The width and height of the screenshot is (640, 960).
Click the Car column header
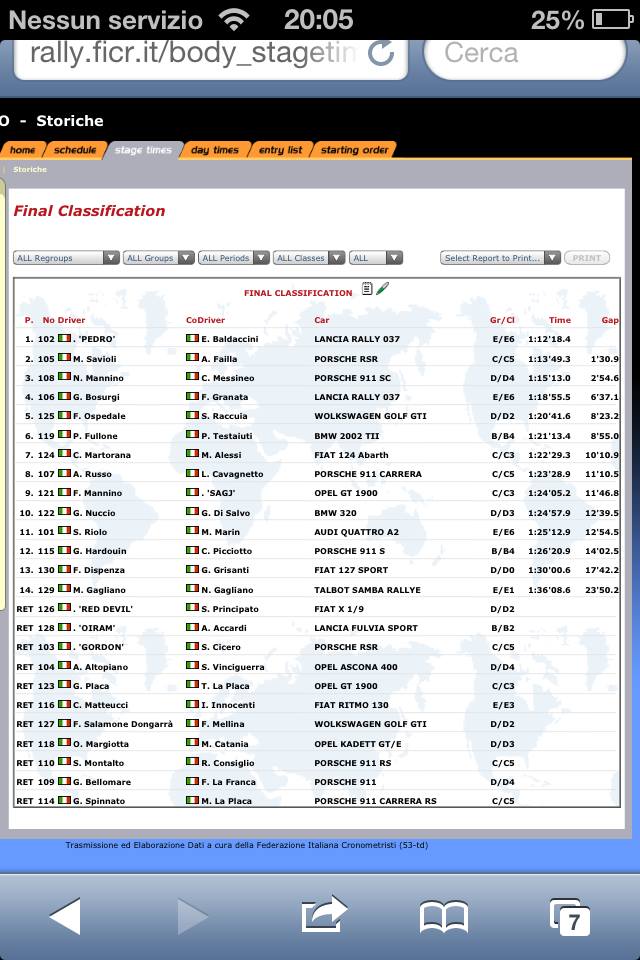tap(322, 320)
